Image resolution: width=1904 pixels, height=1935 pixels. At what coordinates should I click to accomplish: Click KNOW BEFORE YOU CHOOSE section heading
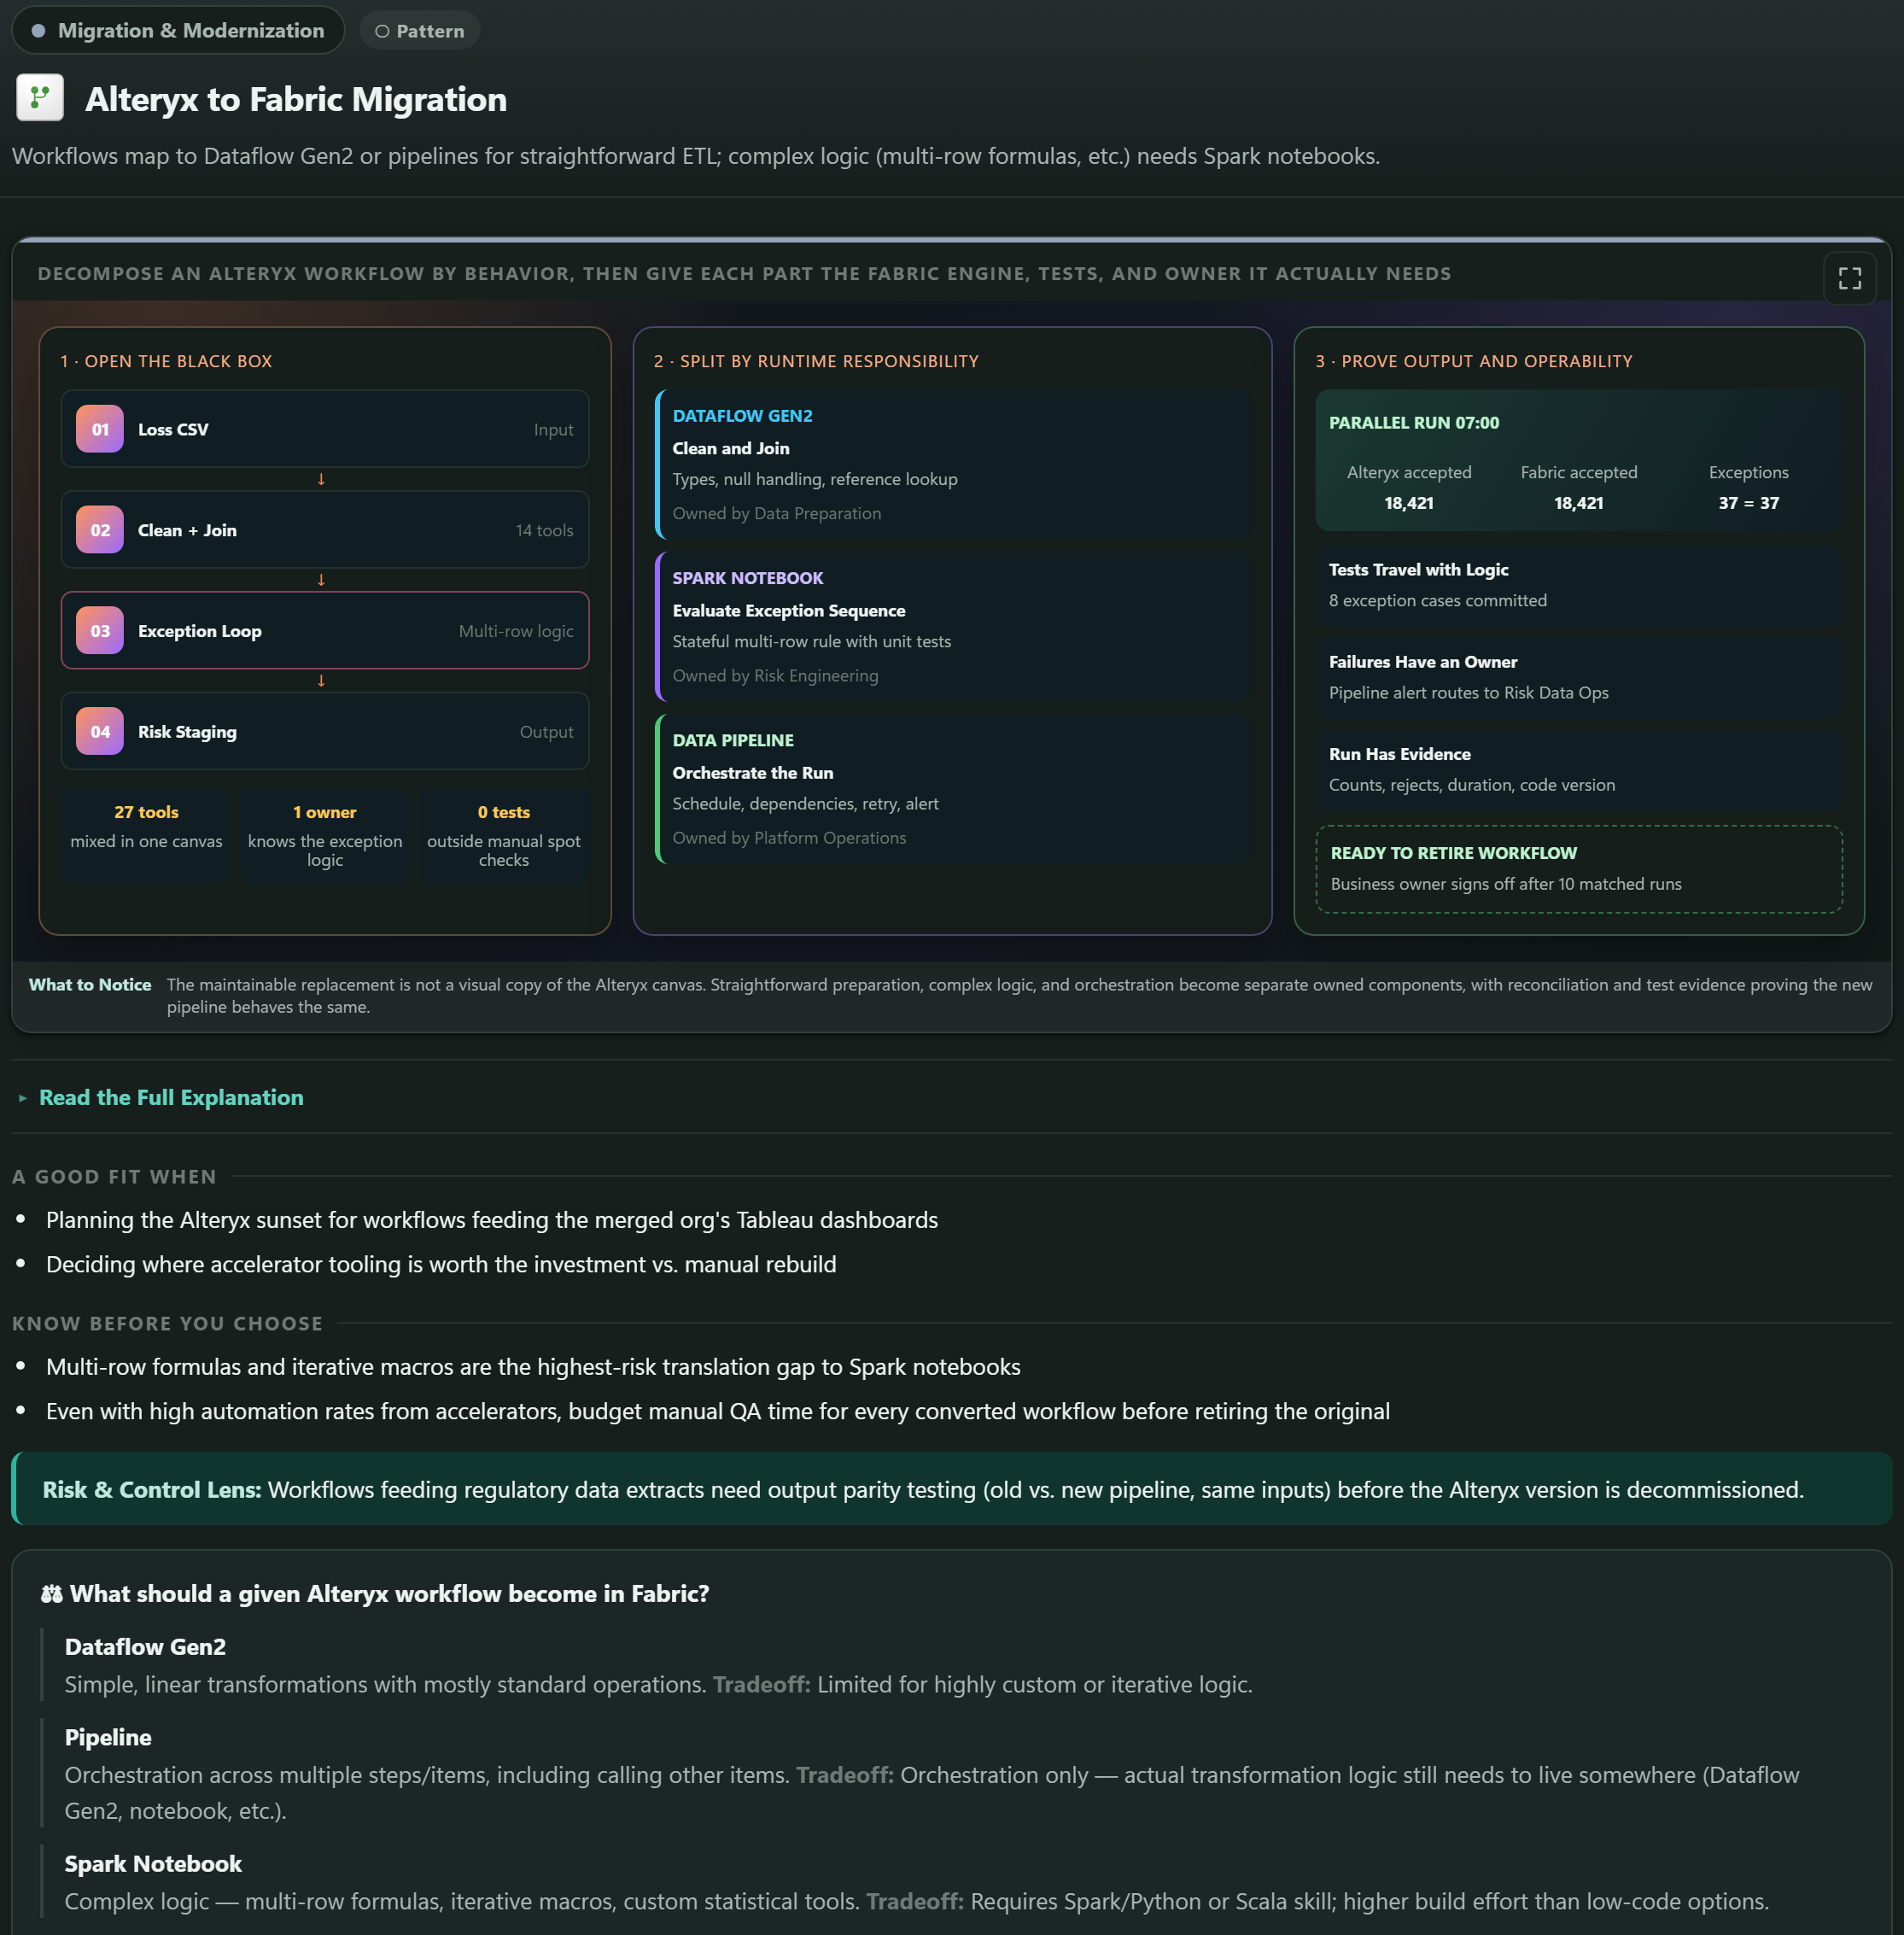[167, 1324]
